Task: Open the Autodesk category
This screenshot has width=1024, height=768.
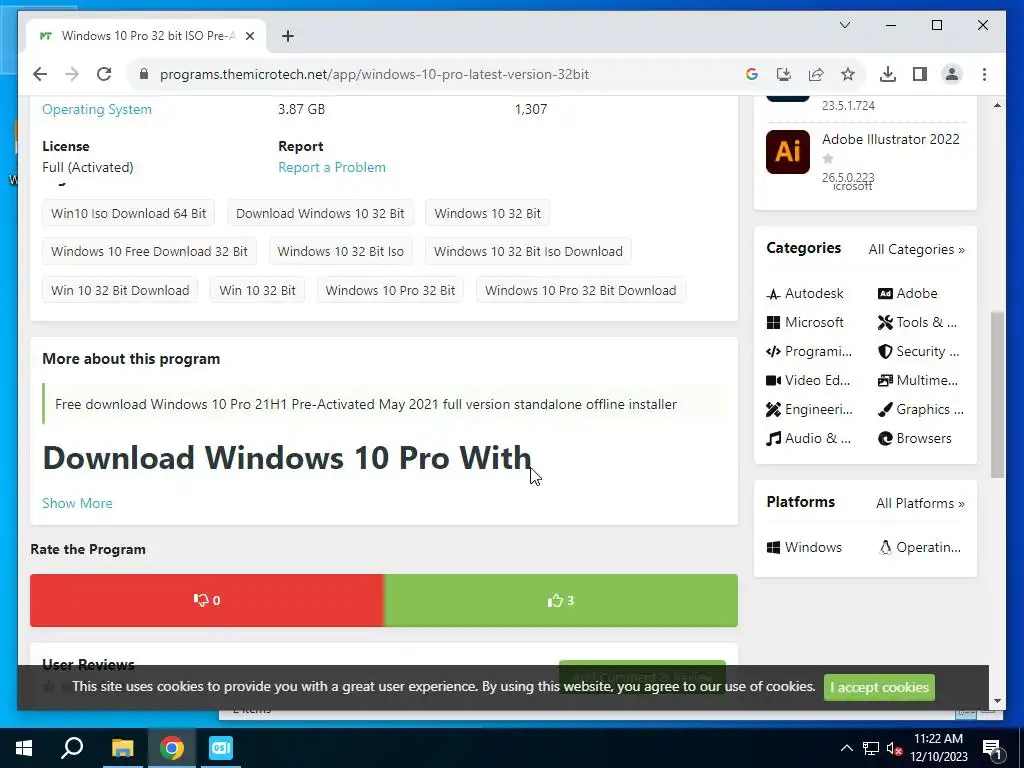Action: coord(805,294)
